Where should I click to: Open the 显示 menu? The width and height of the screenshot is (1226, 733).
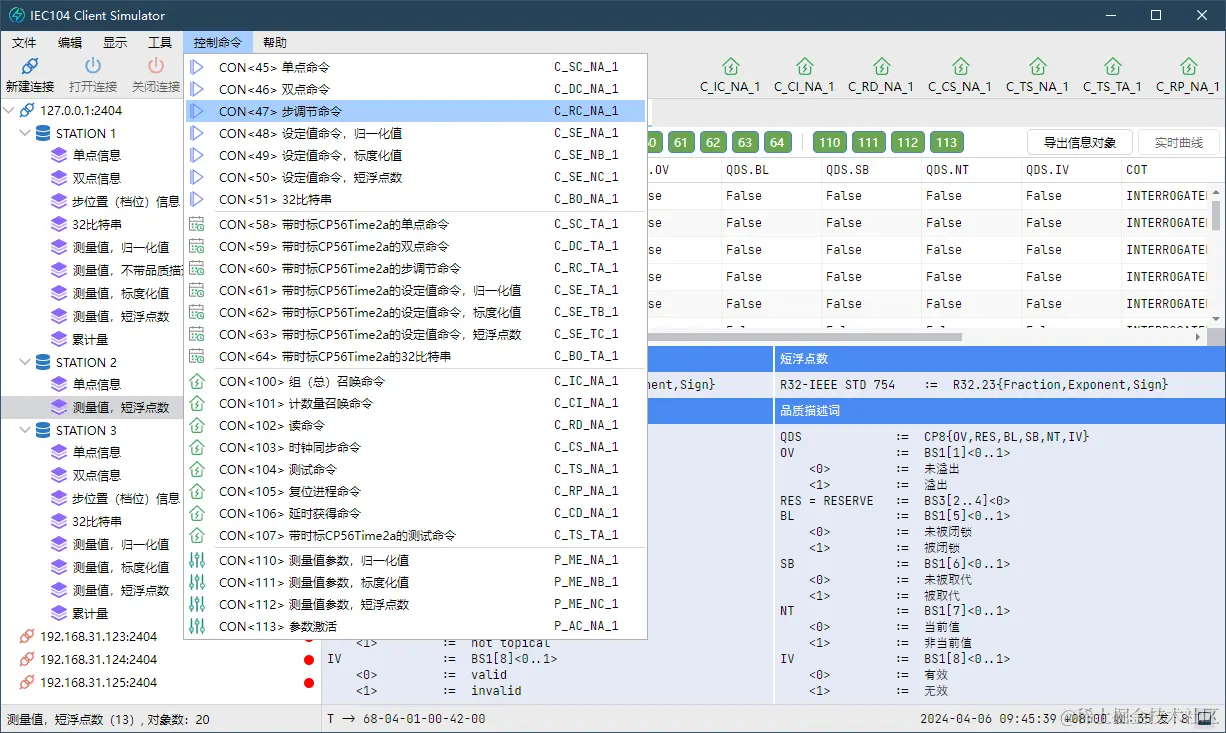tap(115, 42)
